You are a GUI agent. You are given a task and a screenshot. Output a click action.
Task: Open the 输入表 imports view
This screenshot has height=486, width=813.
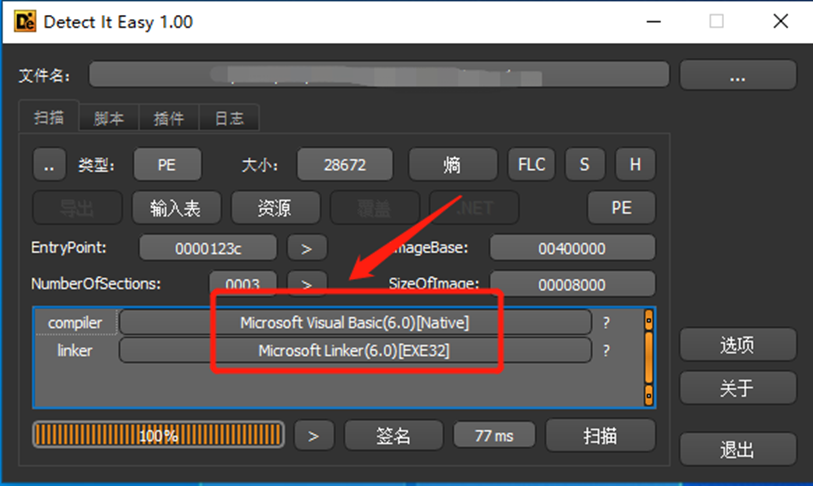coord(175,208)
